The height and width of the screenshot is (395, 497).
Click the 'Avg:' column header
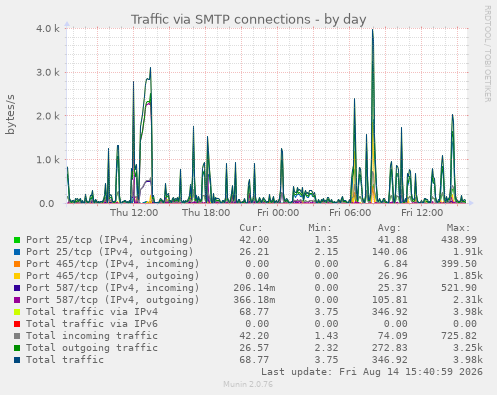click(x=389, y=228)
